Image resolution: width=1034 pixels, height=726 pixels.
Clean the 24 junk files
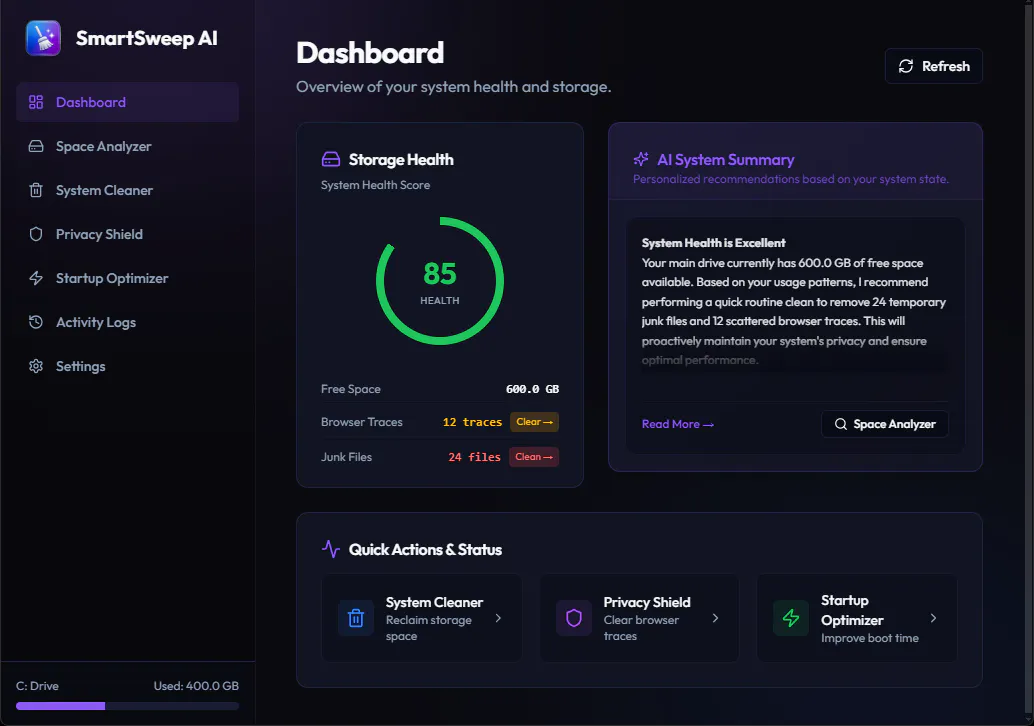coord(533,457)
